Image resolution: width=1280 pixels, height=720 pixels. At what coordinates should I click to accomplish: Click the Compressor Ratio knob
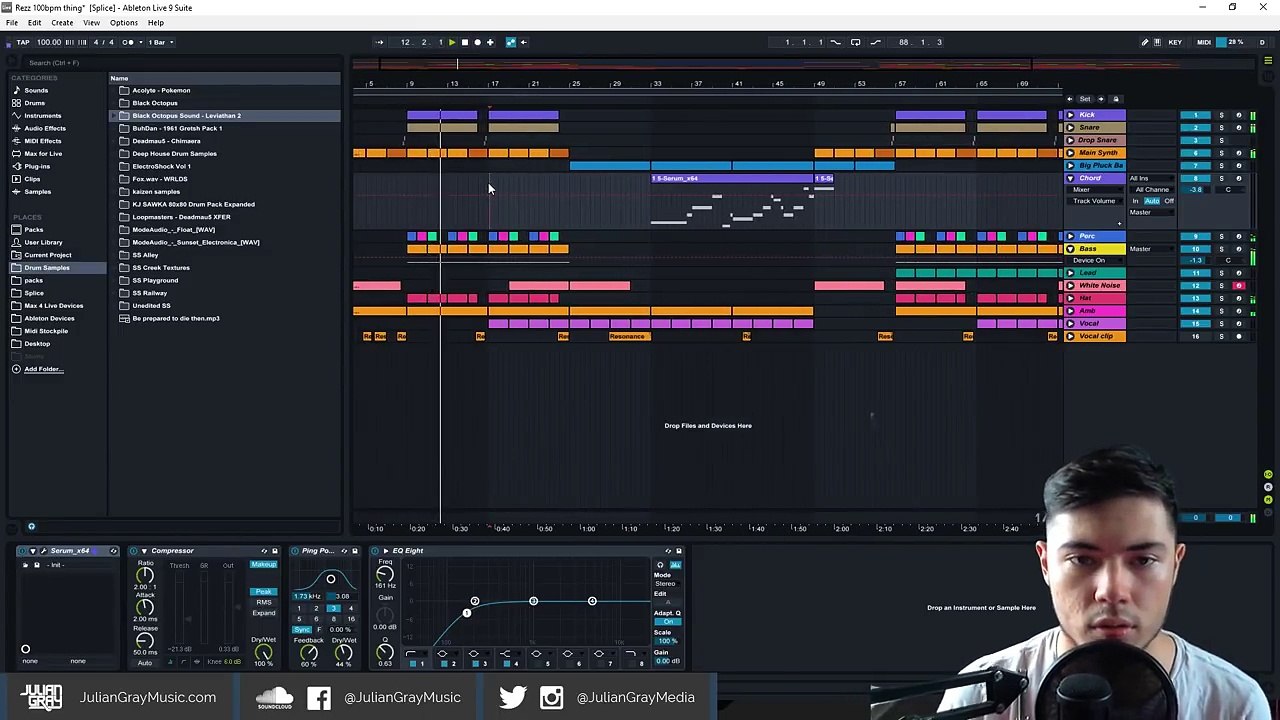[x=145, y=574]
